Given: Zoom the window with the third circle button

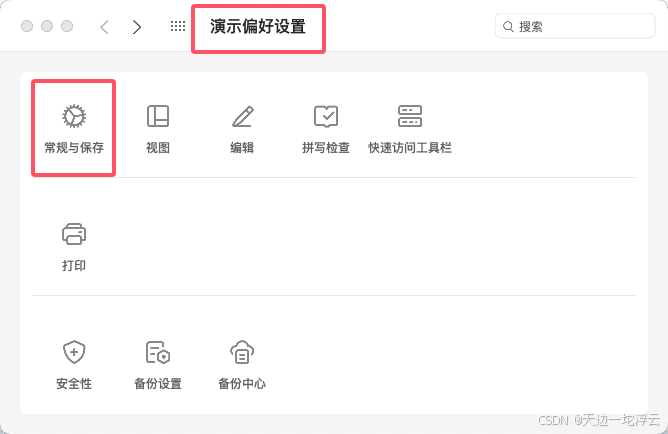Looking at the screenshot, I should (x=67, y=26).
